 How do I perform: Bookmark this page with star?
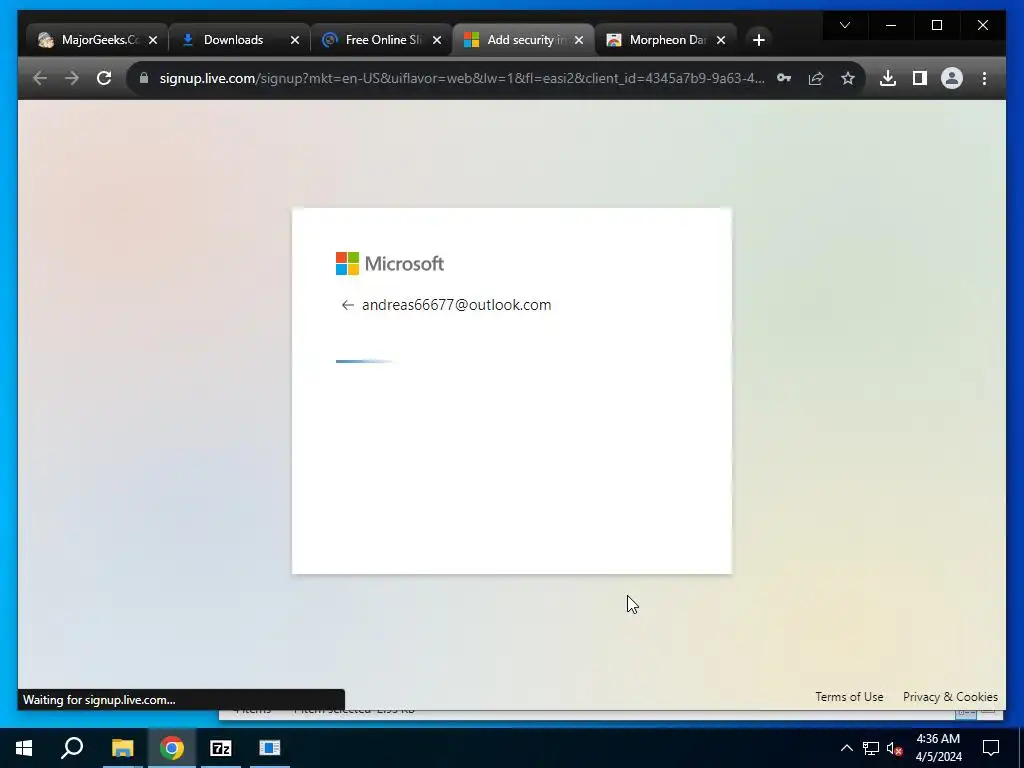click(848, 78)
